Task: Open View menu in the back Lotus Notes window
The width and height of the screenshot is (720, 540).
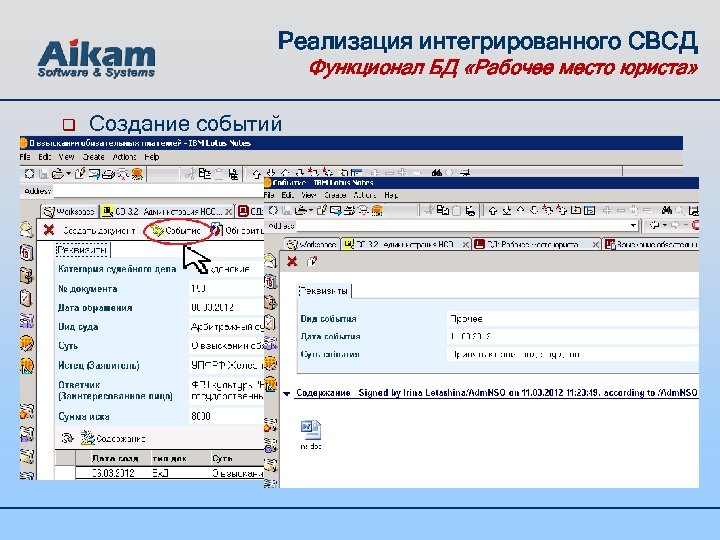Action: point(66,157)
